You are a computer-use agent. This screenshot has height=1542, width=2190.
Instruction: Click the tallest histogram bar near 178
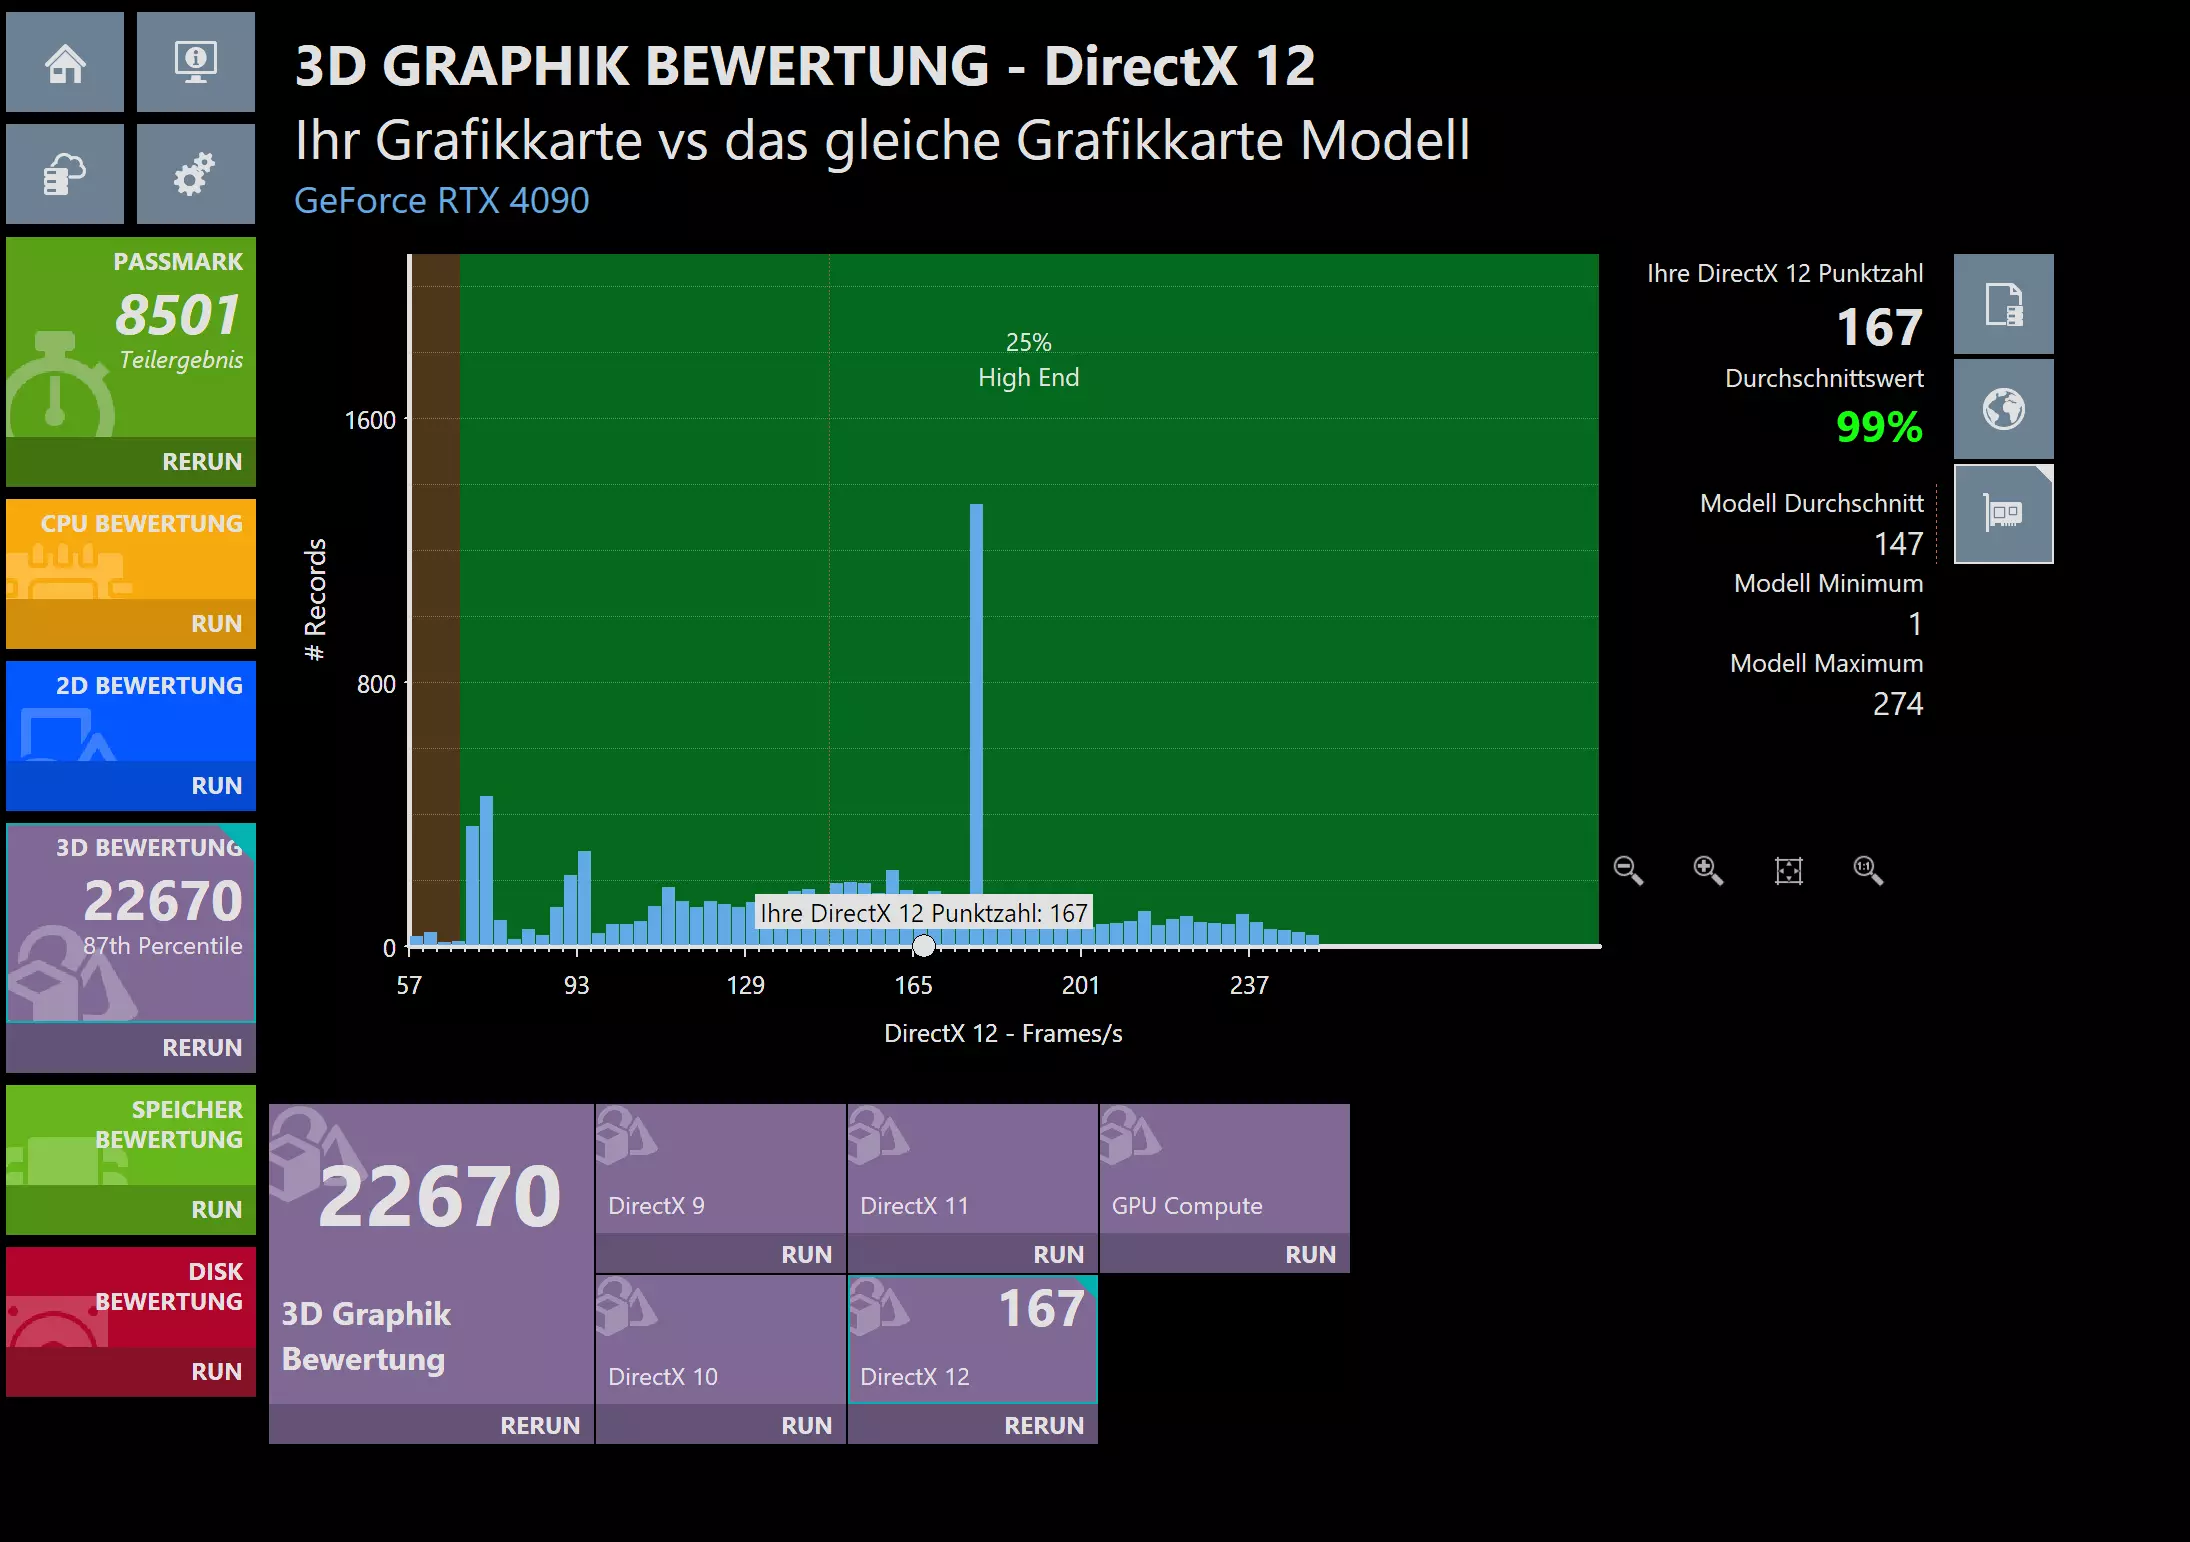pyautogui.click(x=976, y=724)
